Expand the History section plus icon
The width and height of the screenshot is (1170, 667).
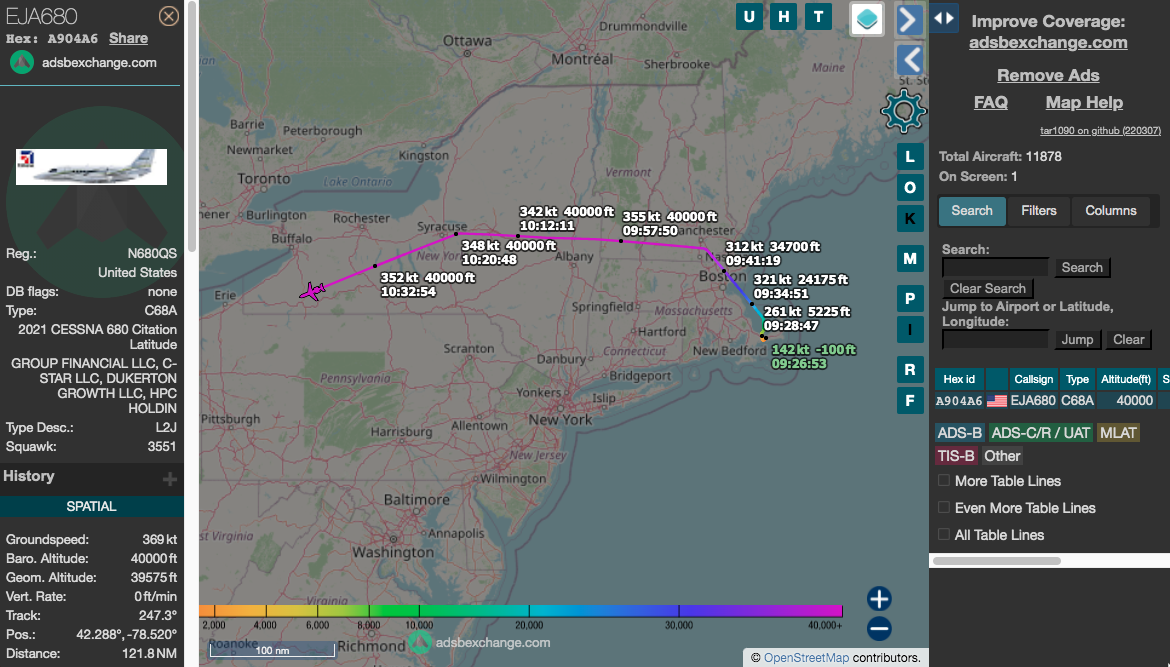tap(170, 478)
